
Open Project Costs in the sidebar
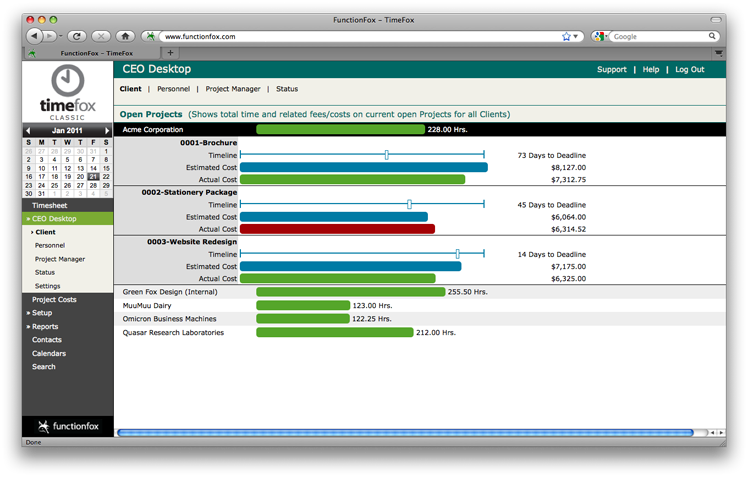54,300
